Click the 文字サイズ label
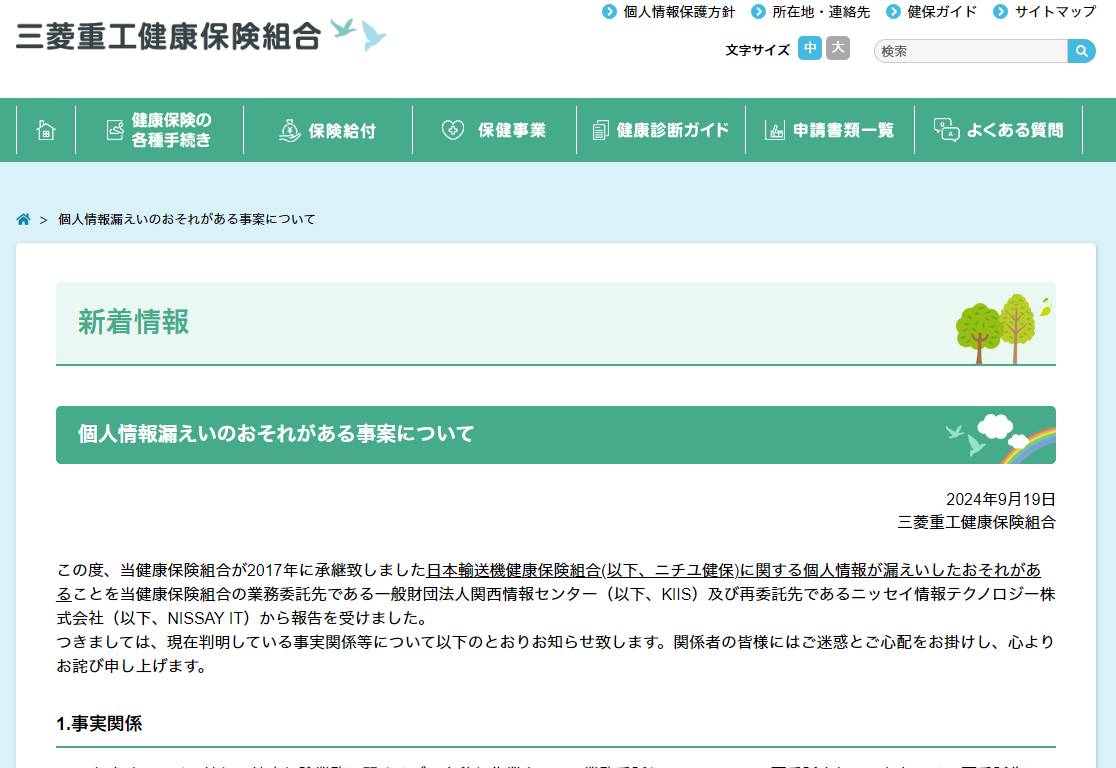This screenshot has width=1116, height=768. click(757, 50)
